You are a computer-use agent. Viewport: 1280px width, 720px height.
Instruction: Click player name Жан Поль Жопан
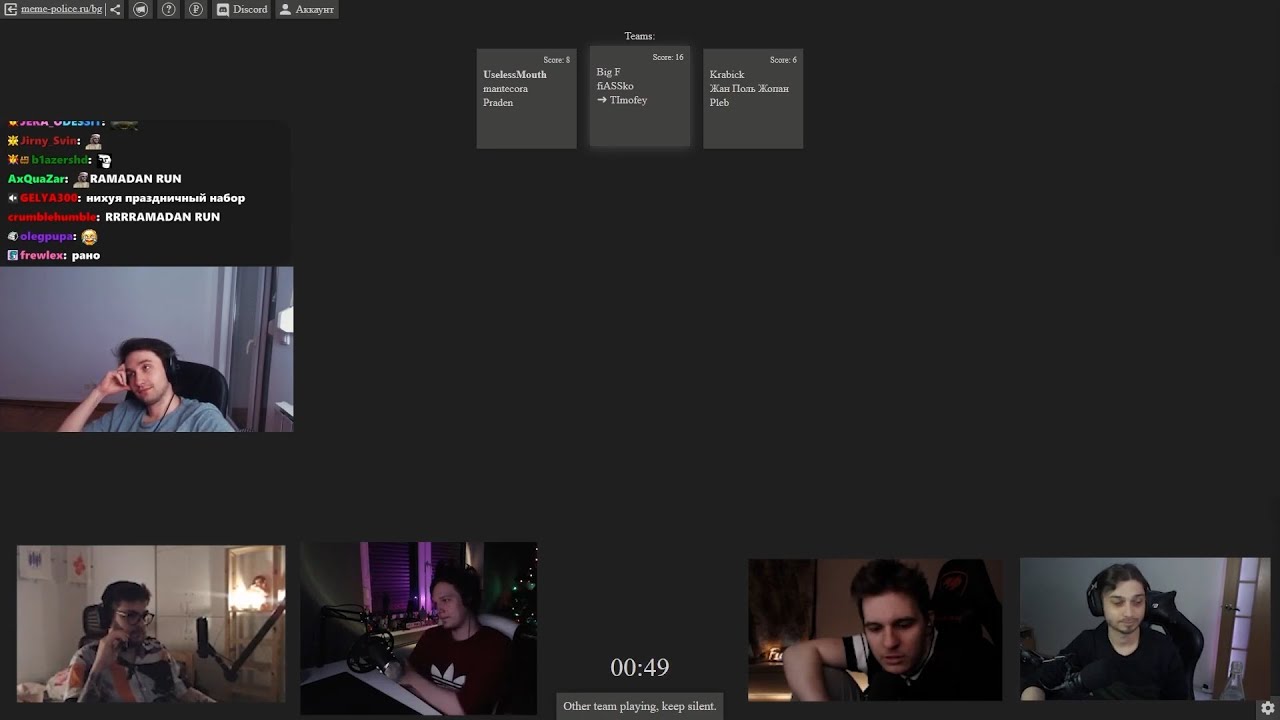(x=749, y=89)
